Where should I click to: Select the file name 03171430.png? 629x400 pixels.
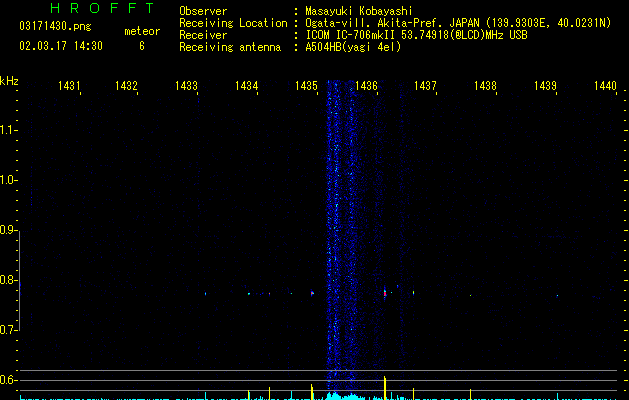click(x=55, y=26)
